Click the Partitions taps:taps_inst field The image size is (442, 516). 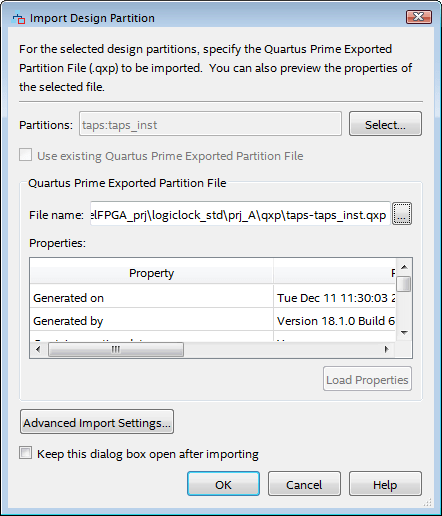click(210, 124)
